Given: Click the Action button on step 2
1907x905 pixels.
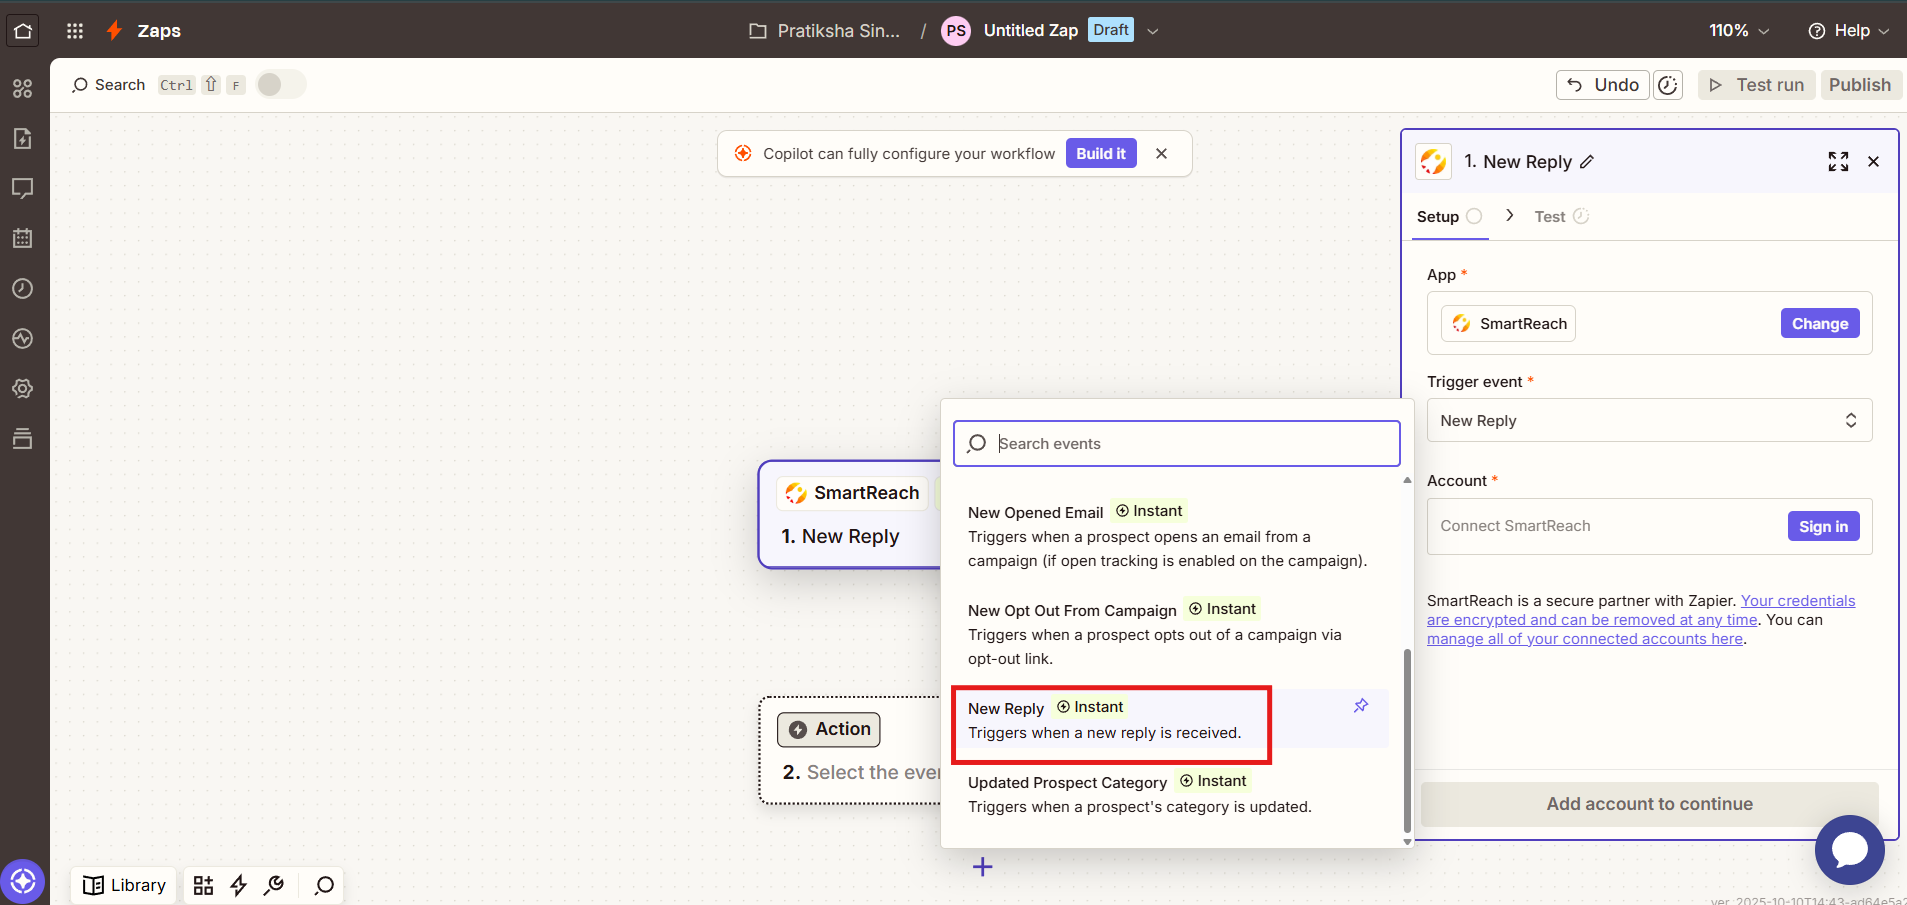Looking at the screenshot, I should pyautogui.click(x=829, y=730).
